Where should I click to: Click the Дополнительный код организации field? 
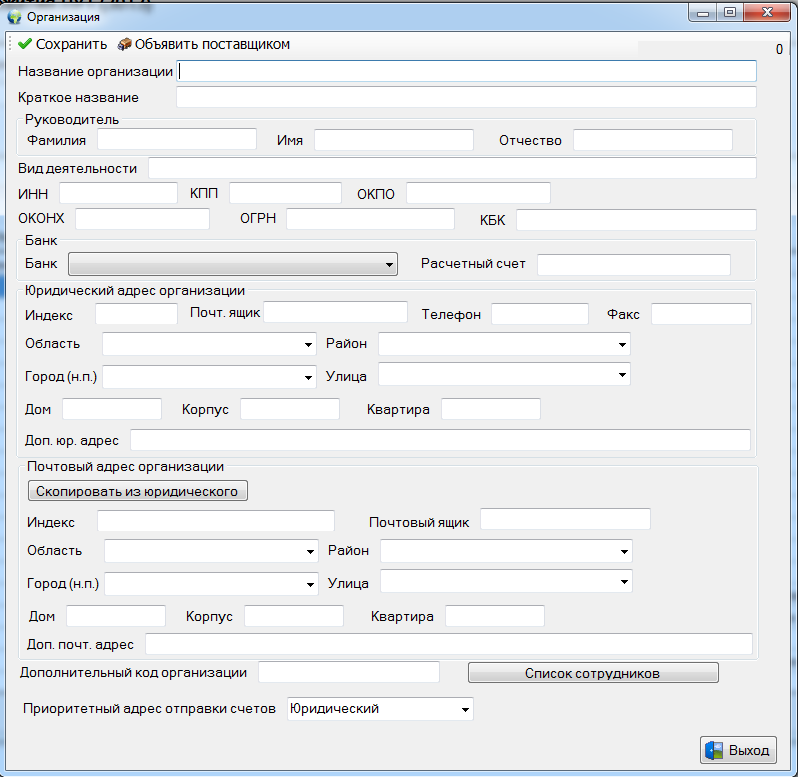[x=348, y=672]
